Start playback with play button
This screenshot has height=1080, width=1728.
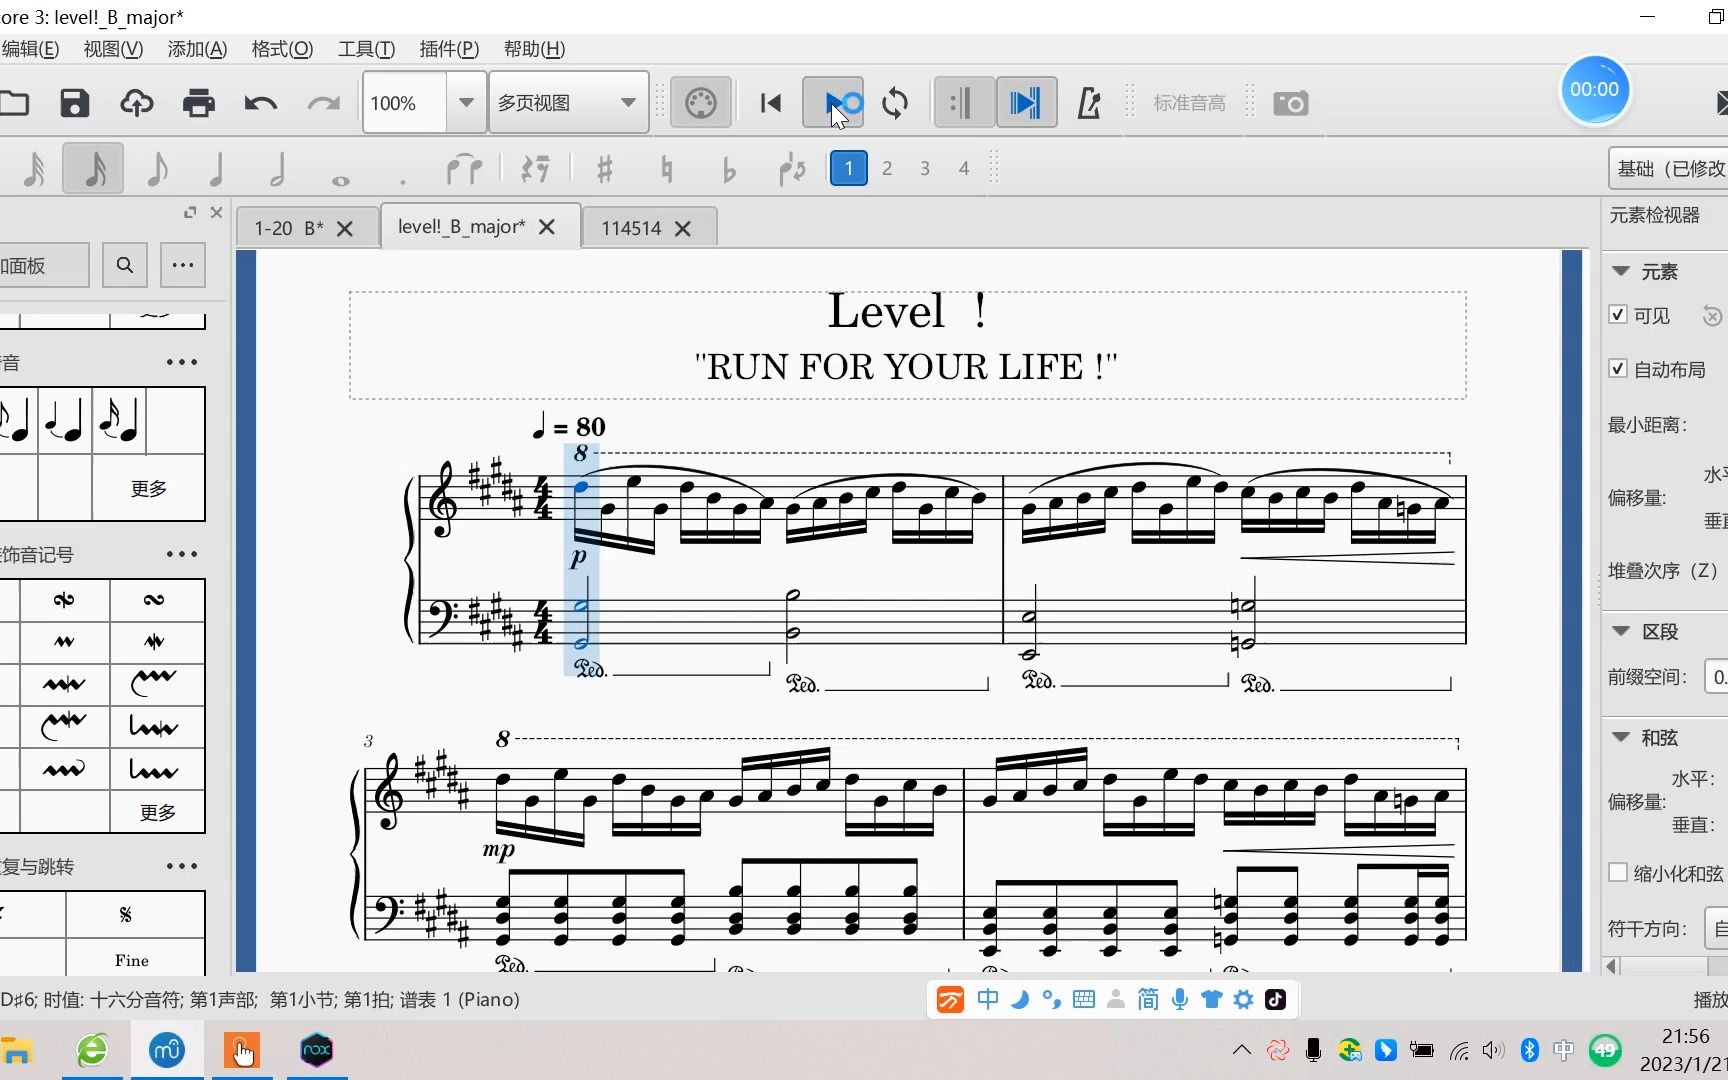(x=833, y=103)
